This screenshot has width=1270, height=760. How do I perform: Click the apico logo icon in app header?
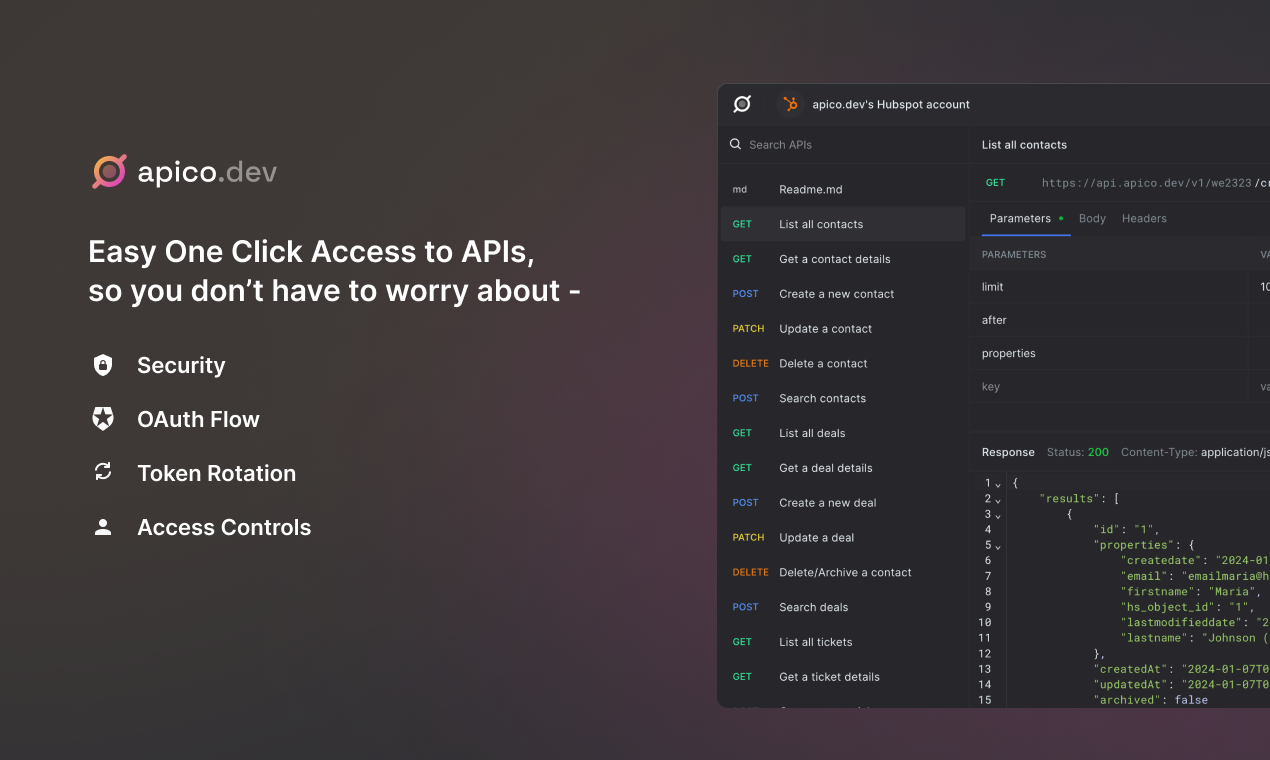pos(742,104)
